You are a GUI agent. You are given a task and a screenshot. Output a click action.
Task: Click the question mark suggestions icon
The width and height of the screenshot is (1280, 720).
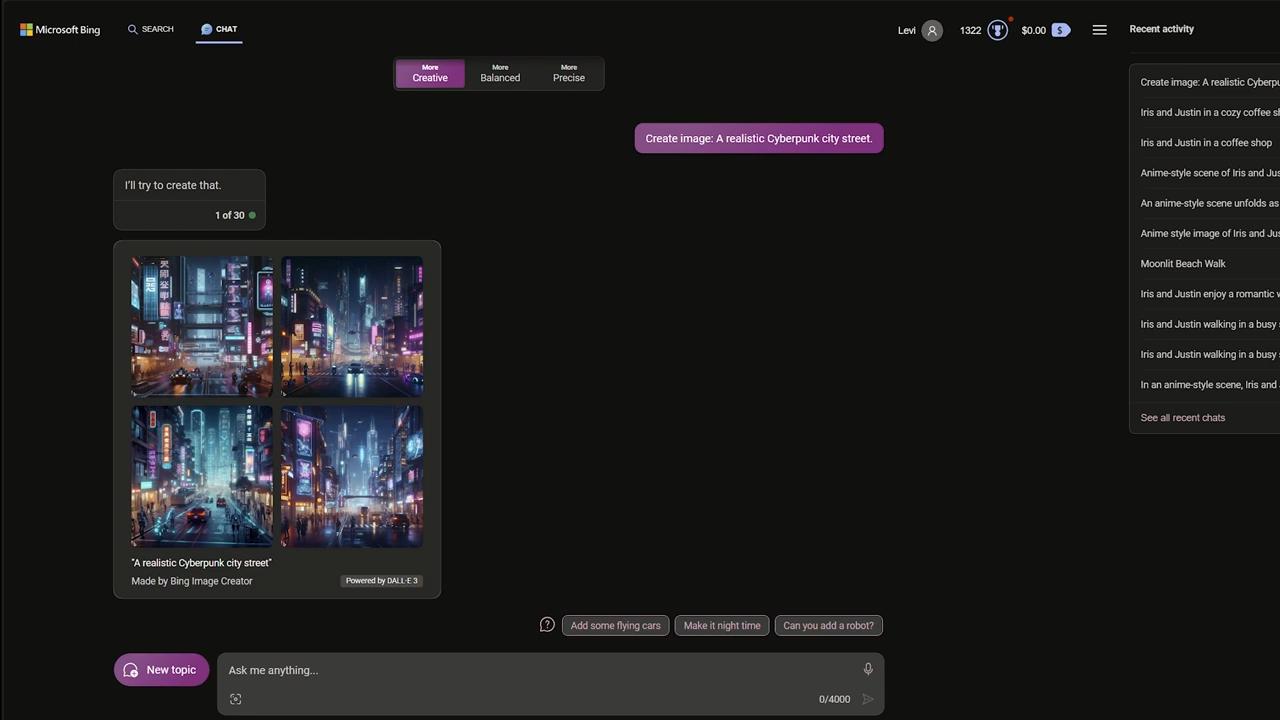coord(547,625)
